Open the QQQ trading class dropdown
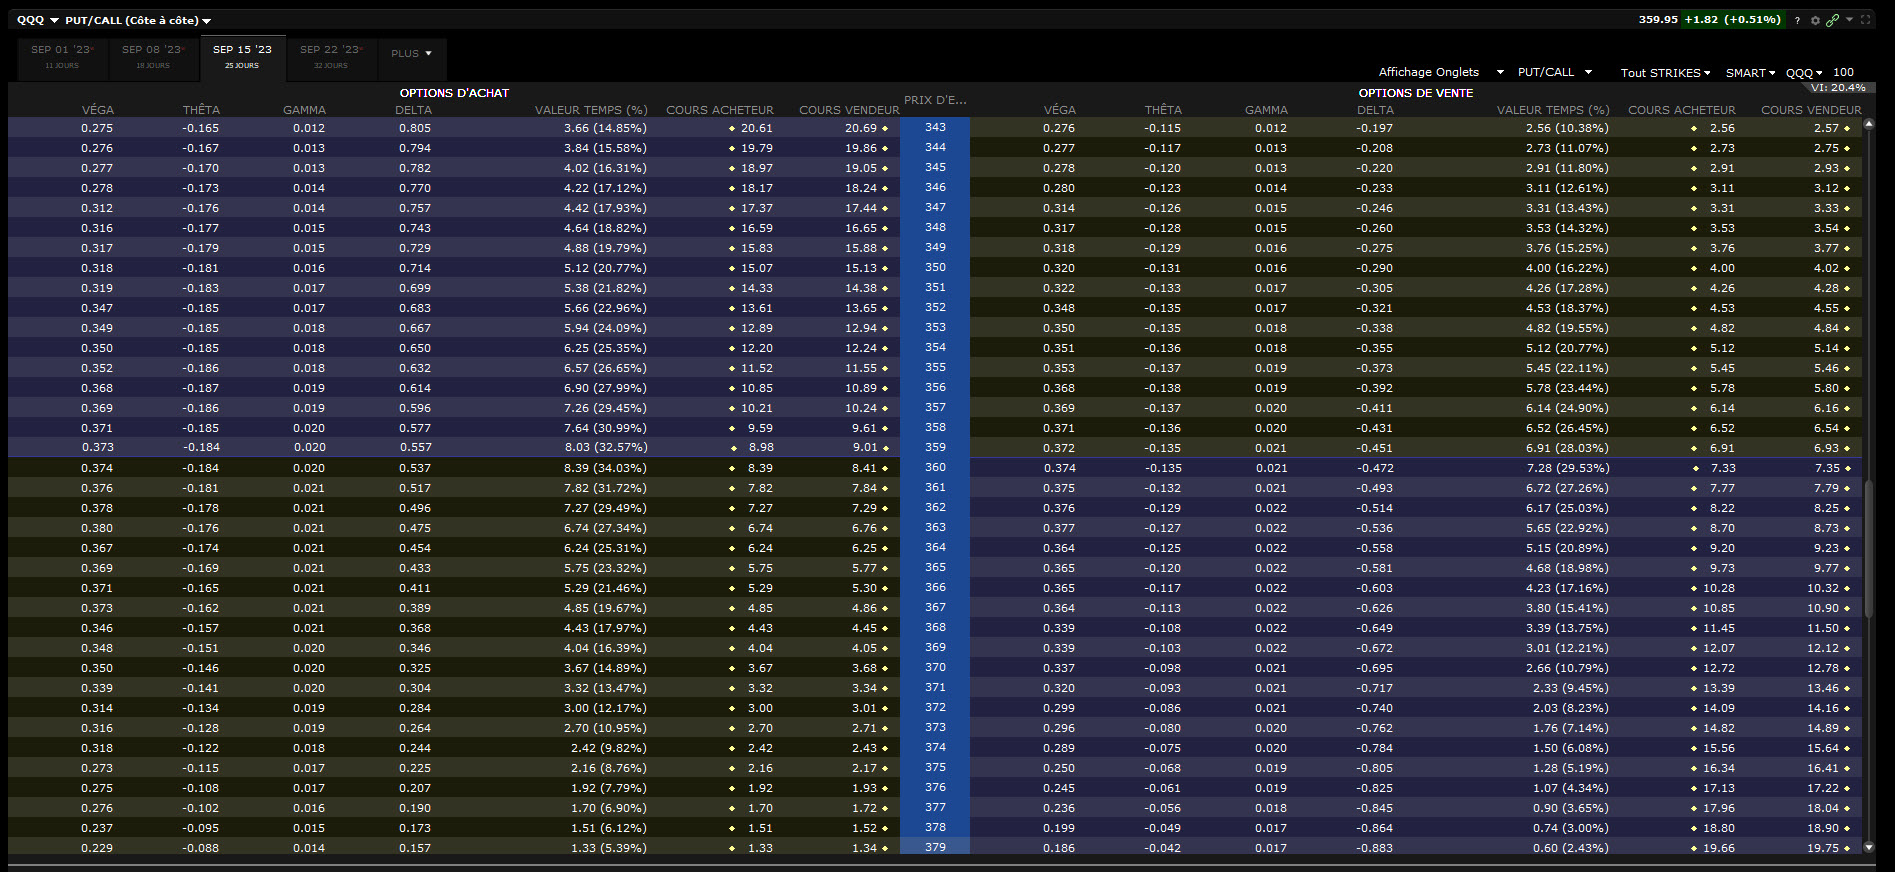 pyautogui.click(x=1804, y=73)
